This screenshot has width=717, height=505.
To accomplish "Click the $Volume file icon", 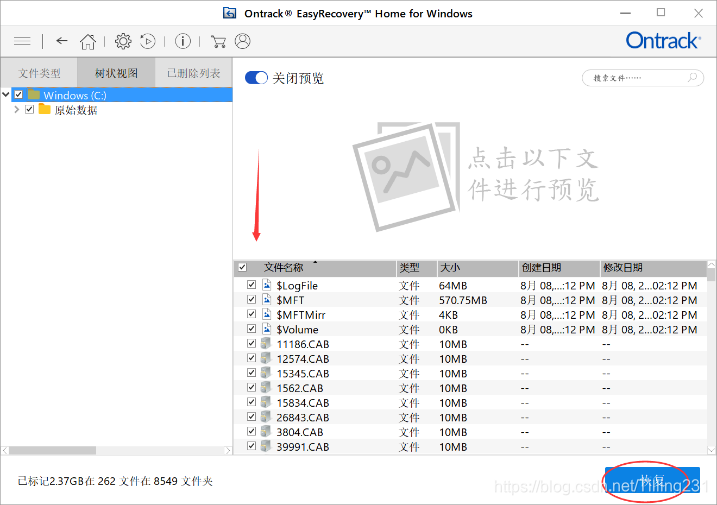I will click(267, 329).
